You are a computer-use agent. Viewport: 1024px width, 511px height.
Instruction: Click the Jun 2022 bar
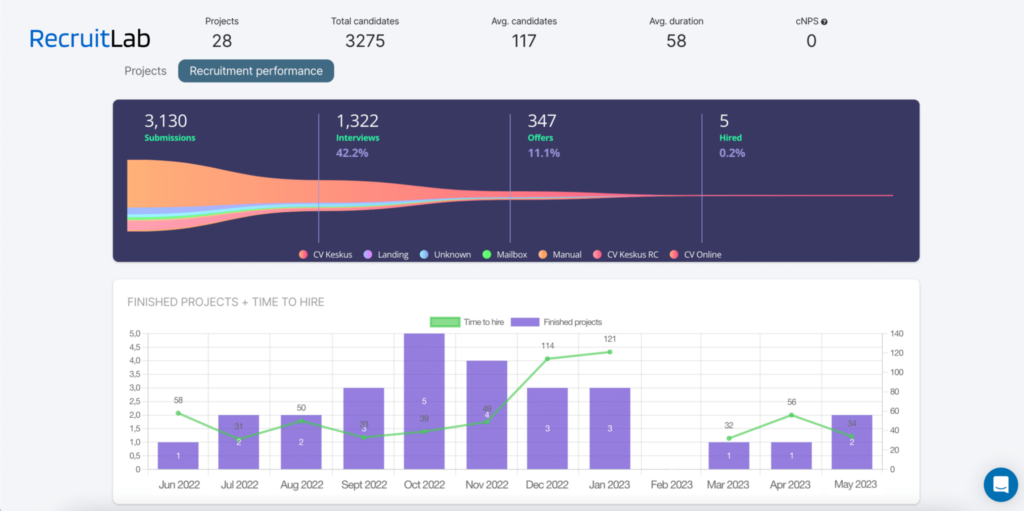pyautogui.click(x=178, y=455)
